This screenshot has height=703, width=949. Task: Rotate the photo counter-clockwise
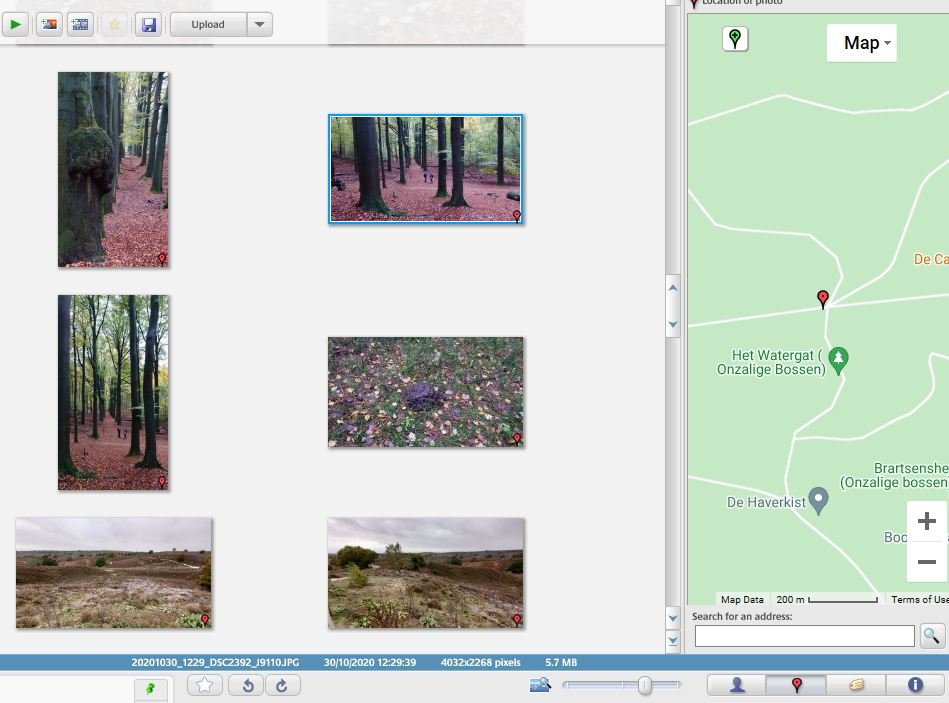247,685
